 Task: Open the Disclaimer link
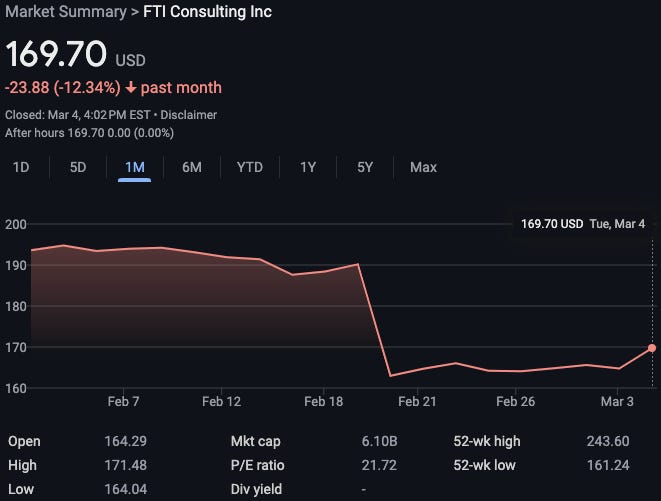(x=188, y=115)
